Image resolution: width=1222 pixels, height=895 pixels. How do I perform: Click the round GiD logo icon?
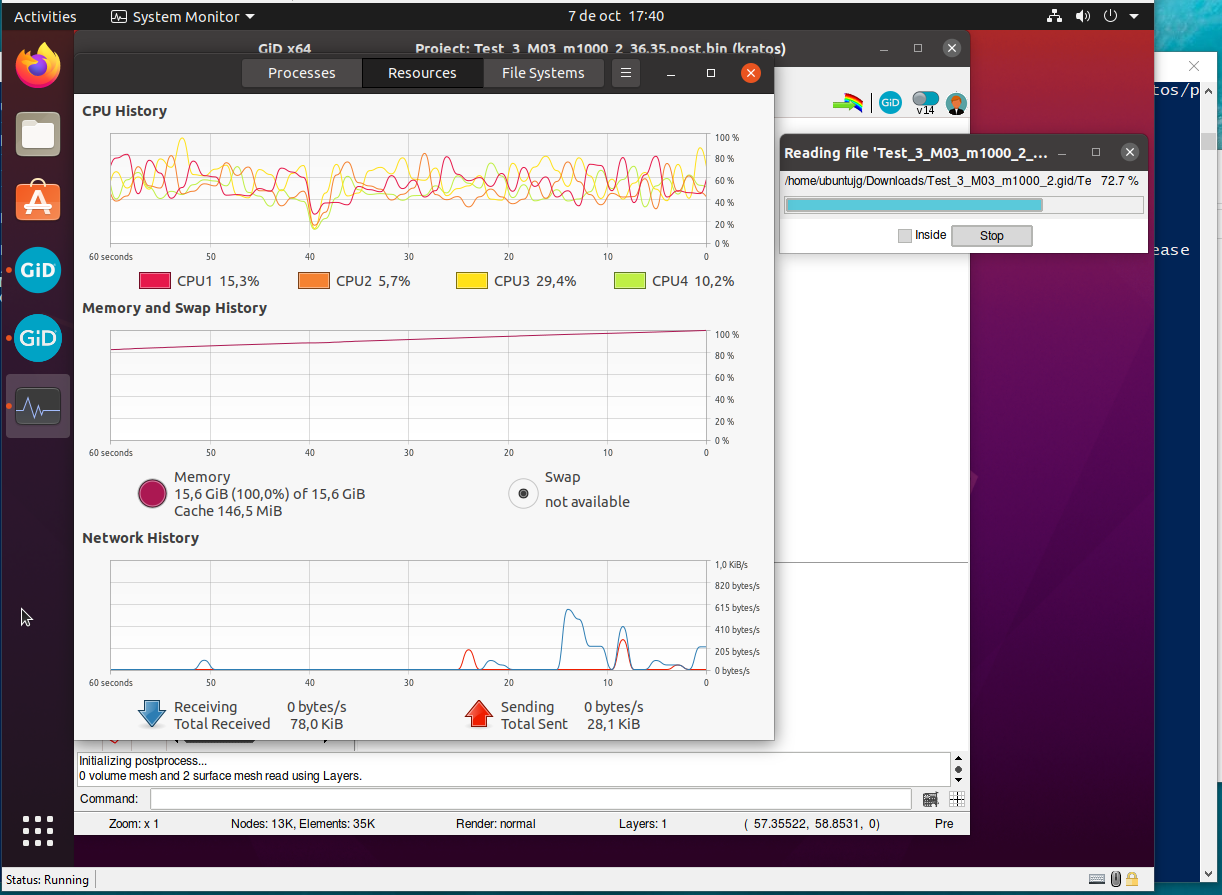890,102
